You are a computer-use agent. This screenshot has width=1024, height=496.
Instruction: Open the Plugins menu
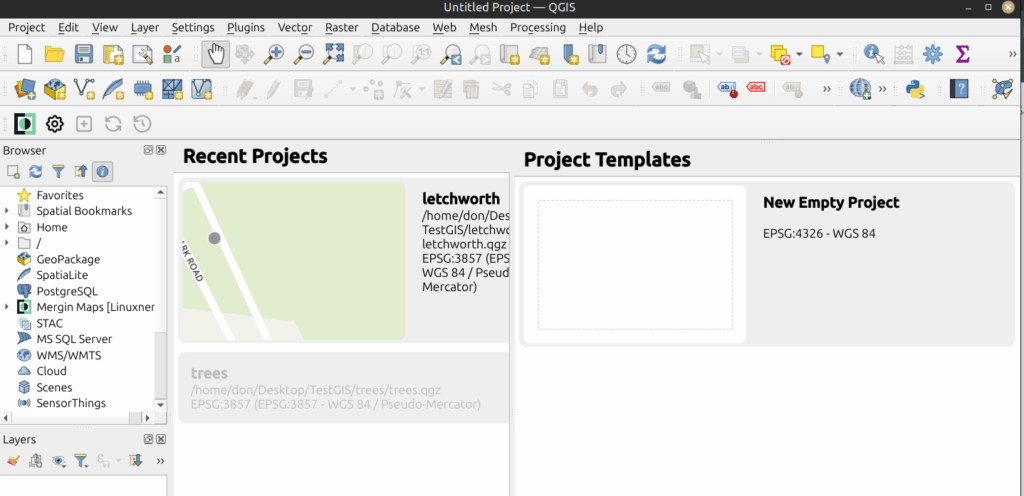pyautogui.click(x=246, y=27)
